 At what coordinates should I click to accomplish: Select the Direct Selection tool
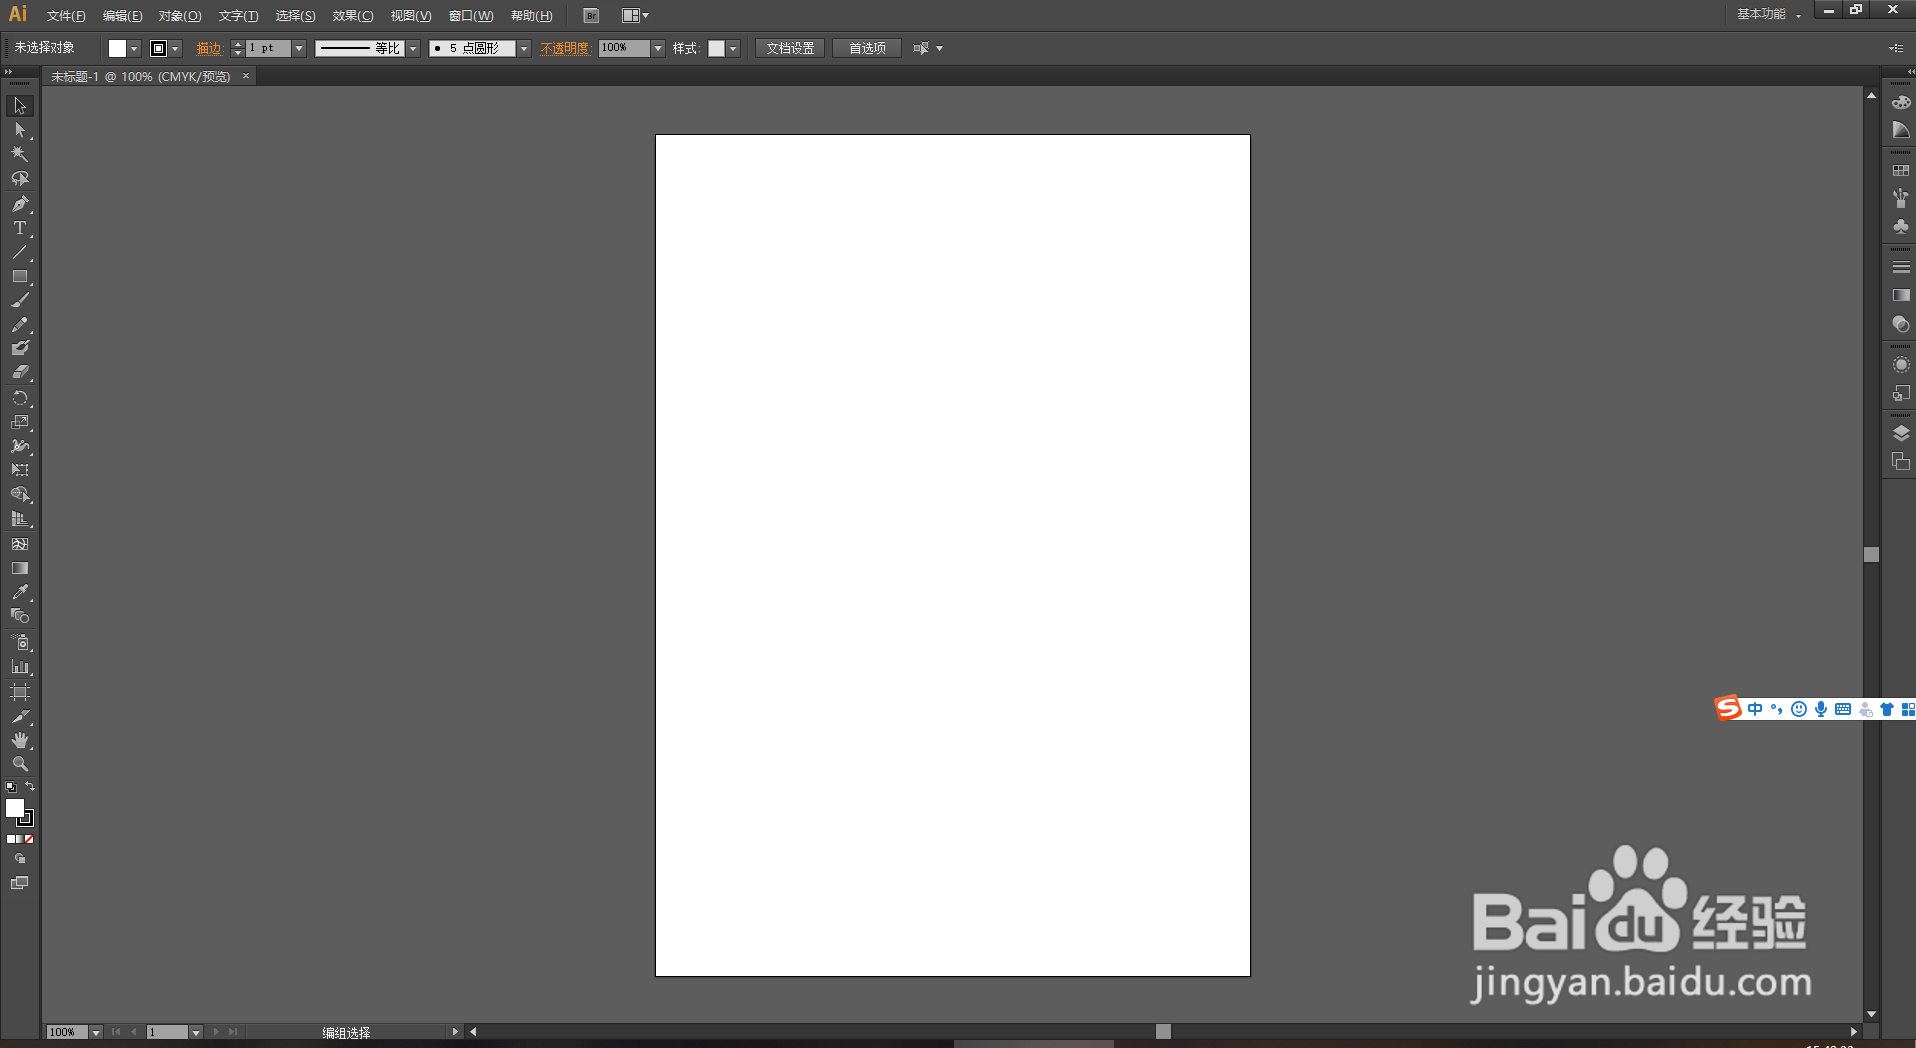20,130
